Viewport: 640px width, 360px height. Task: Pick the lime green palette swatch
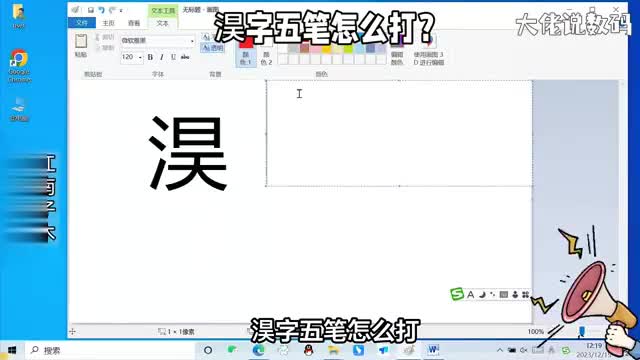(348, 49)
